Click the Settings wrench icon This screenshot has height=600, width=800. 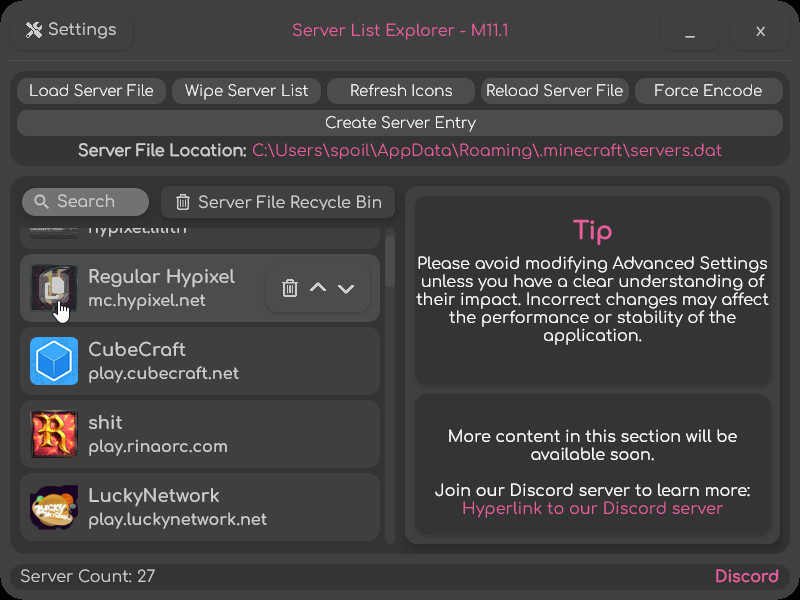pos(34,30)
